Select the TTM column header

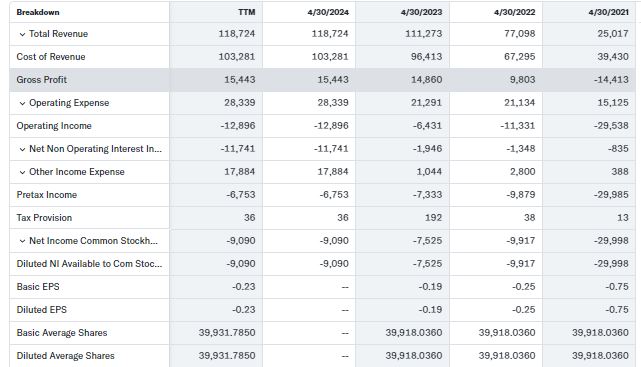pos(247,12)
